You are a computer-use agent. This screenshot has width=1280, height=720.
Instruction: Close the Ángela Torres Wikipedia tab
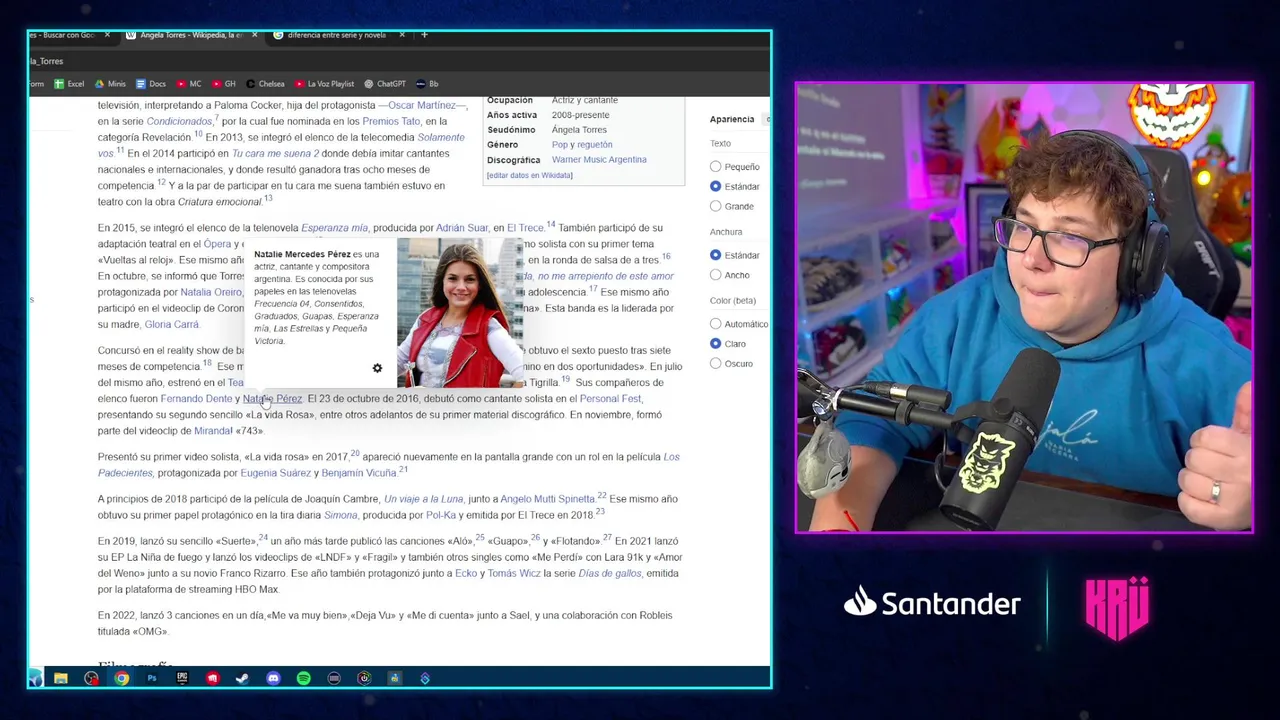pyautogui.click(x=254, y=35)
